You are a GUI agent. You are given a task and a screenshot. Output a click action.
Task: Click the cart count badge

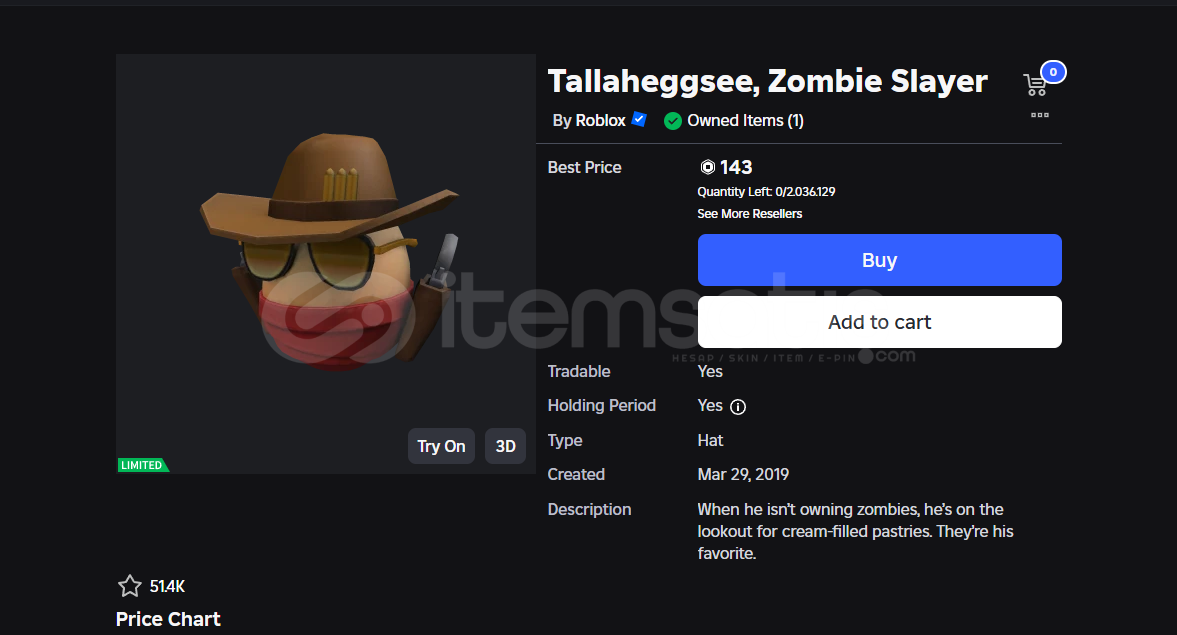pyautogui.click(x=1053, y=72)
